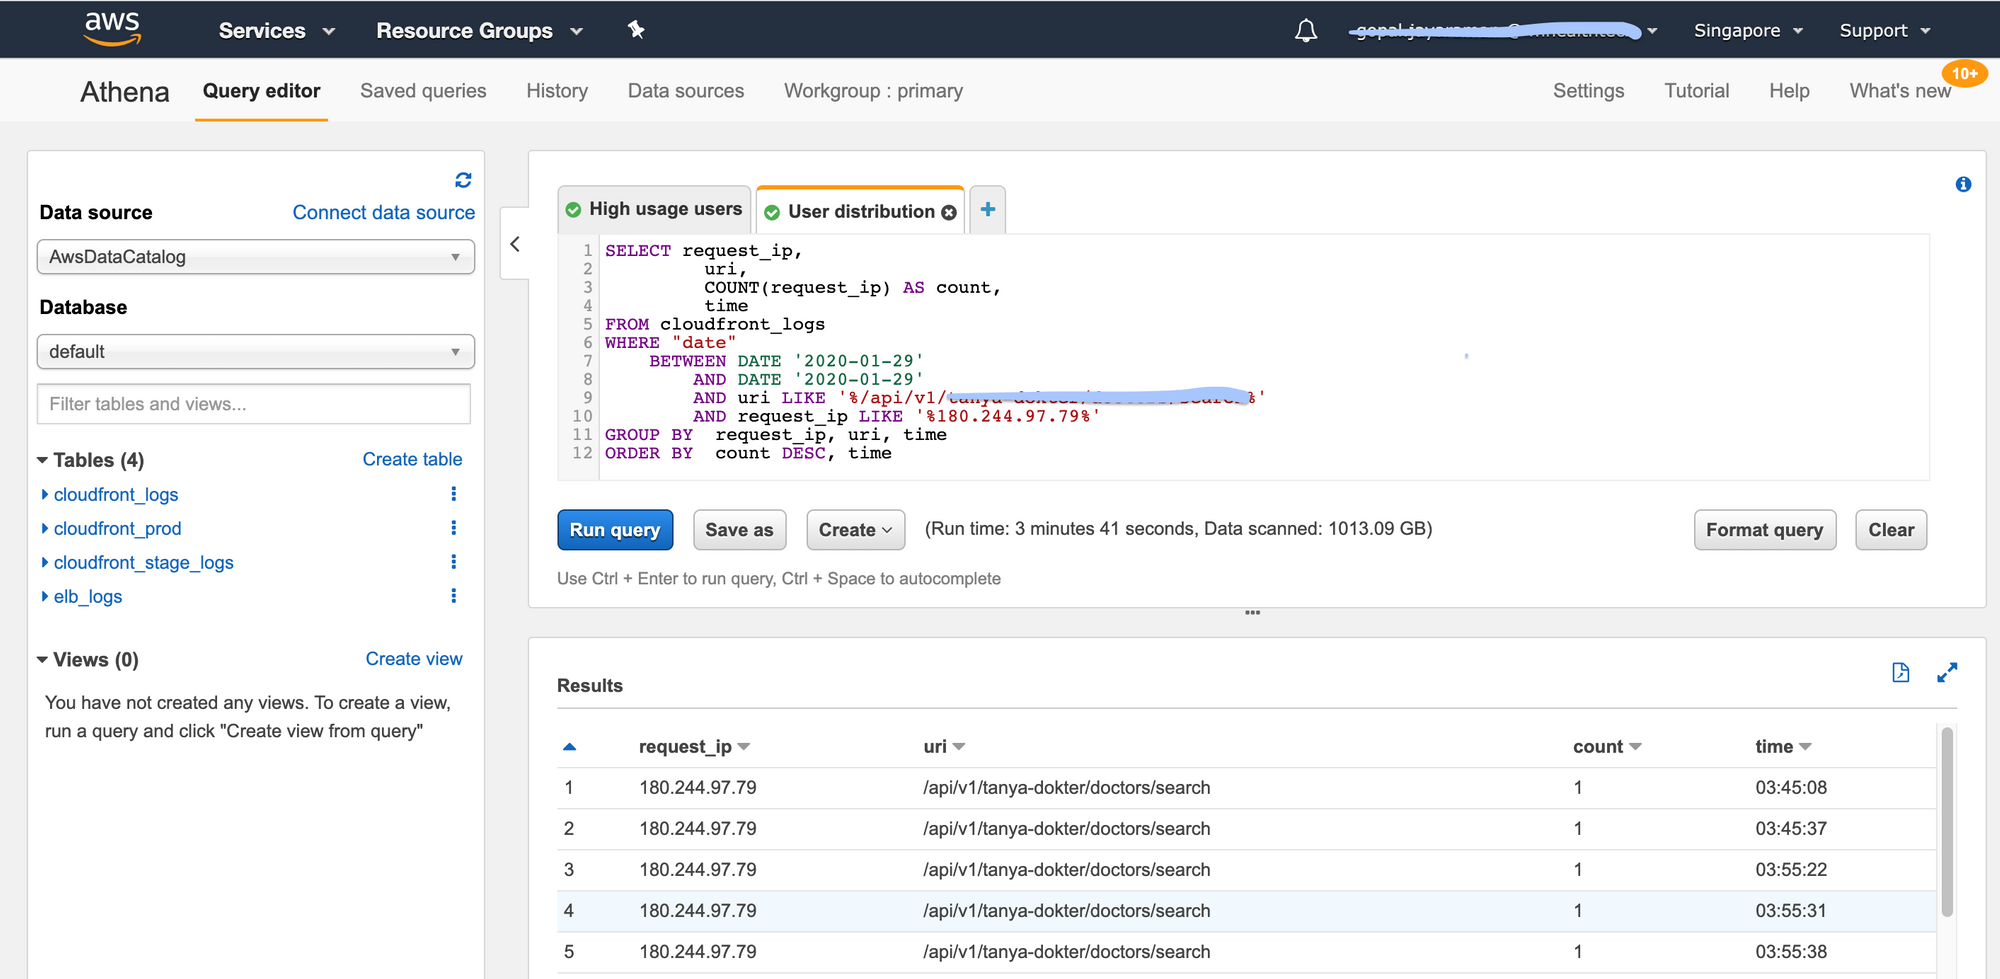Open the Singapore region selector
The image size is (2000, 979).
point(1748,31)
